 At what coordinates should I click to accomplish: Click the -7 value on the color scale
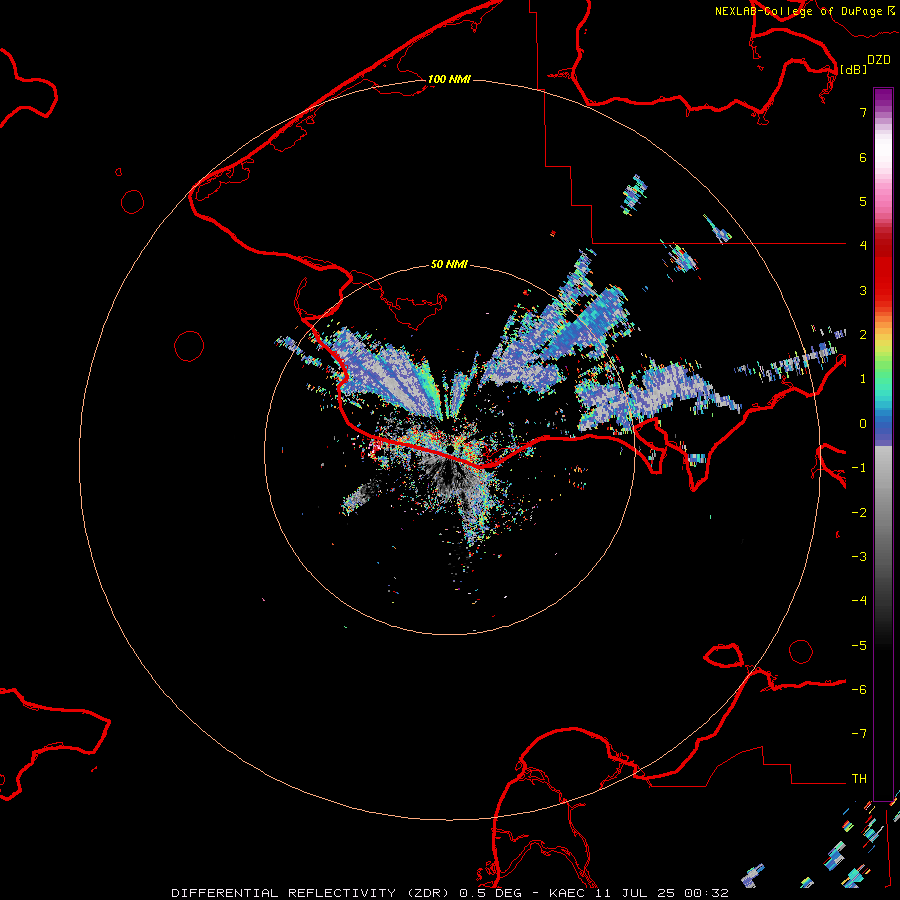[859, 734]
